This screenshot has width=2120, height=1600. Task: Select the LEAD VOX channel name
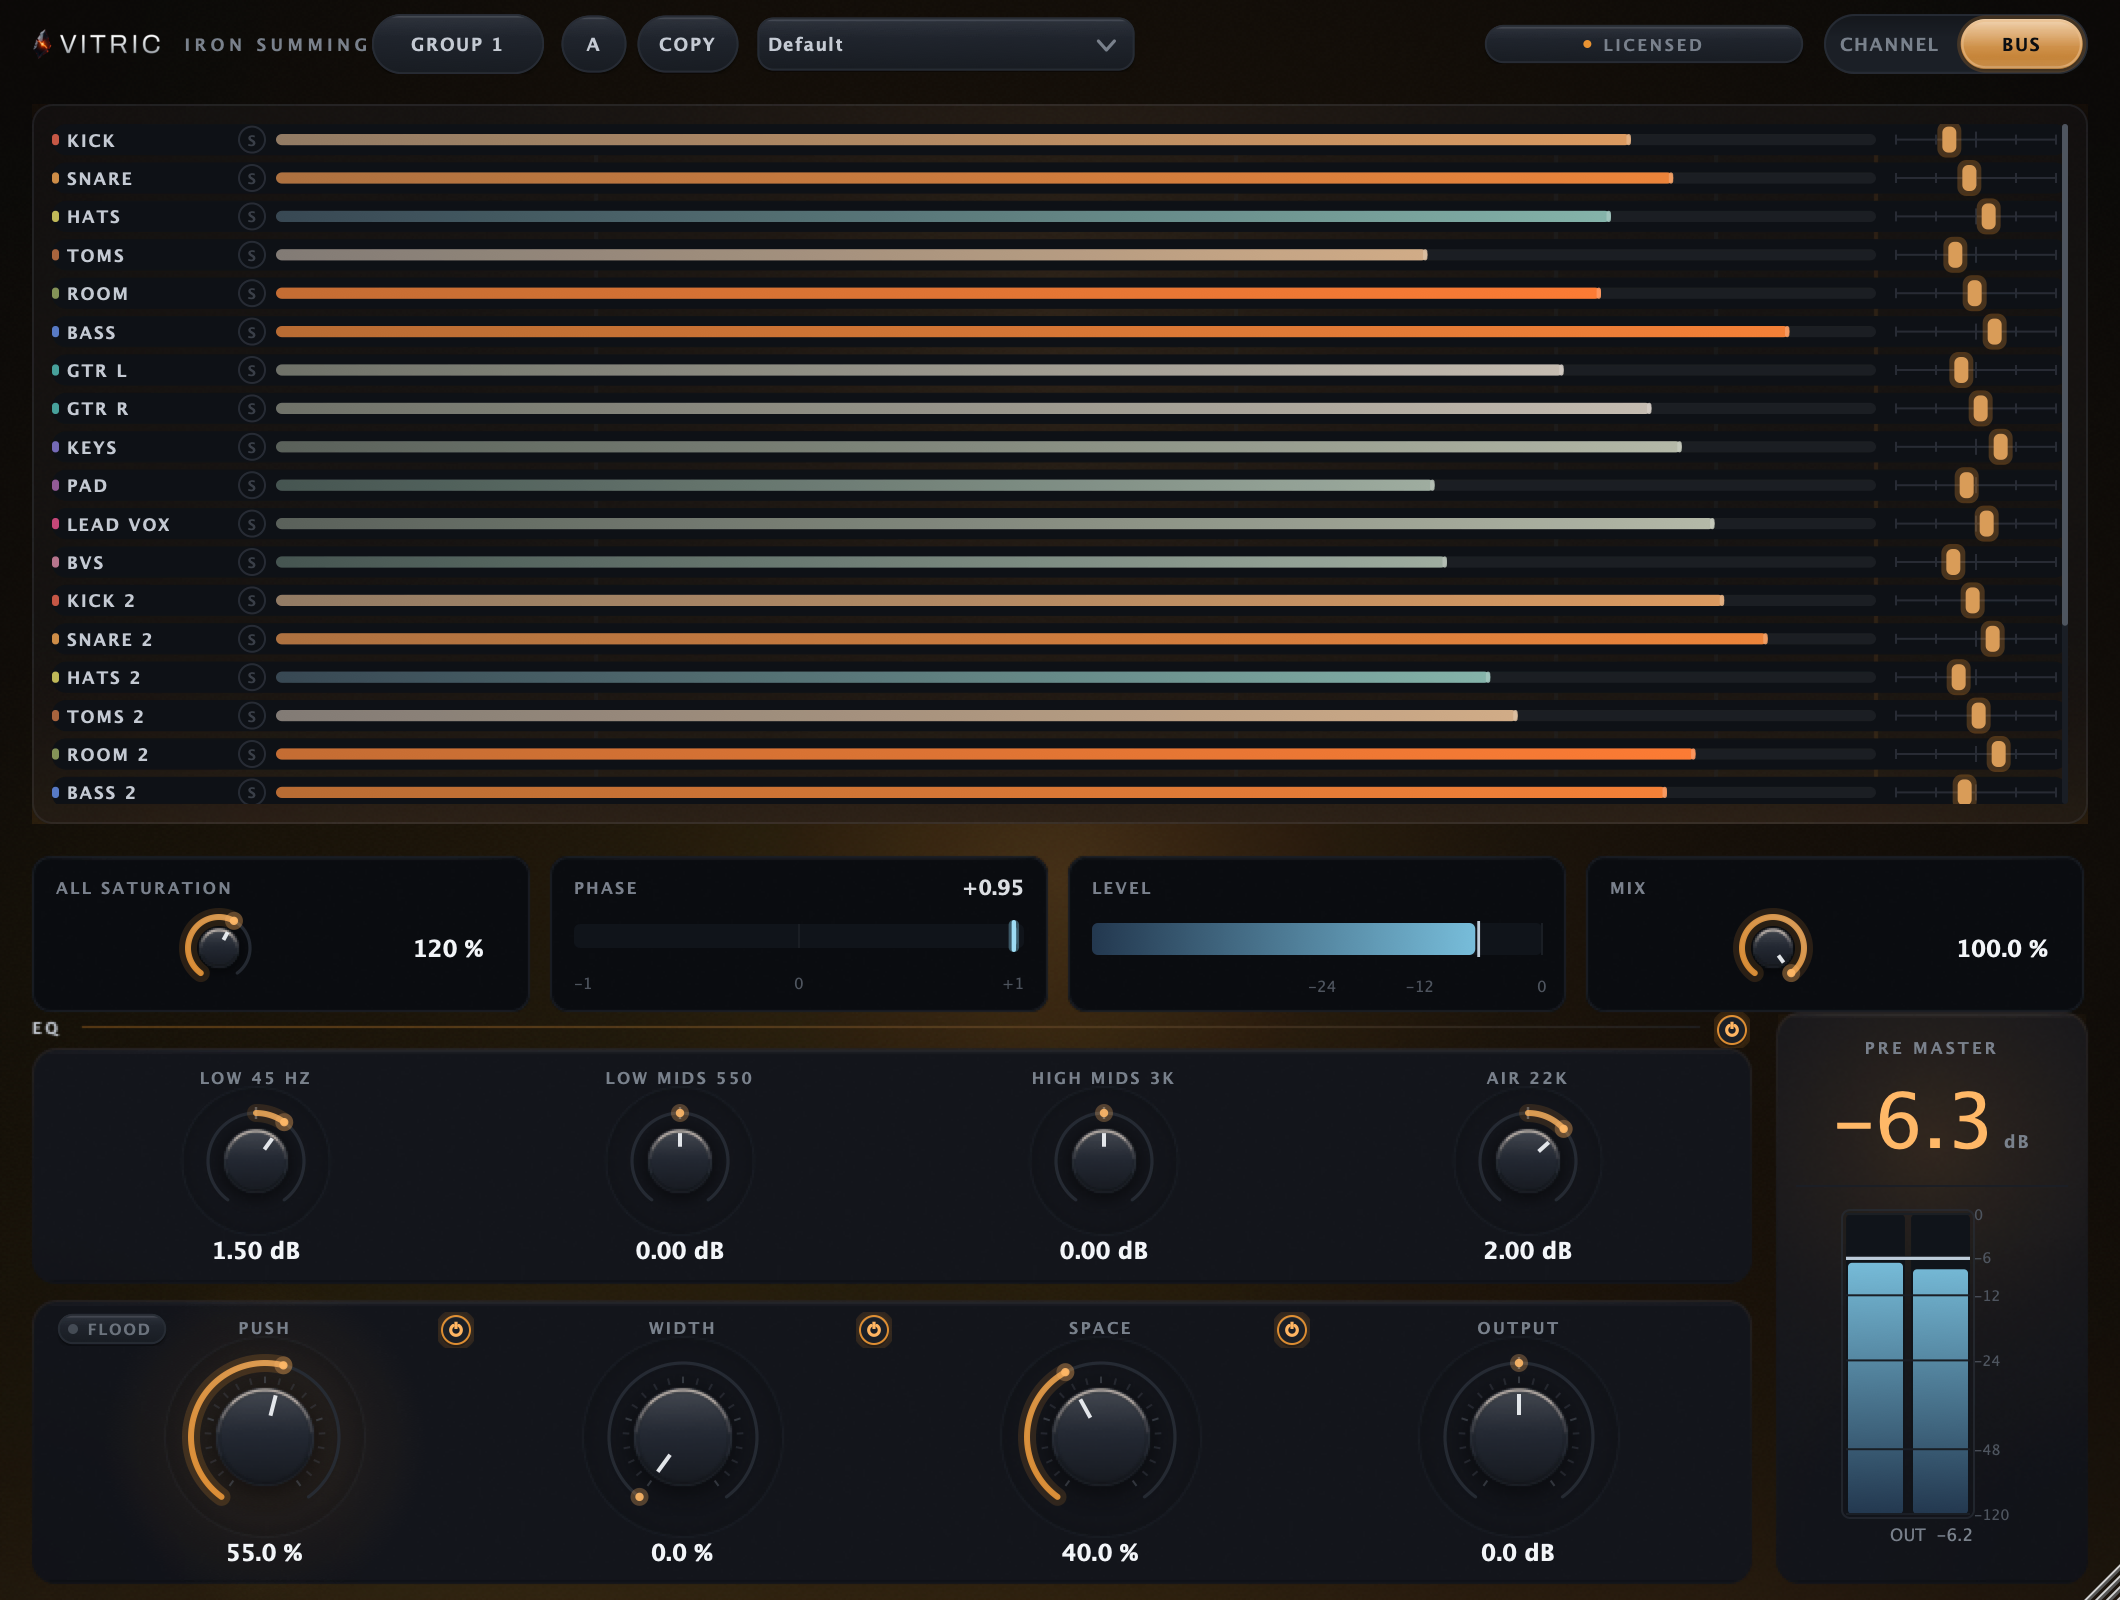(118, 525)
